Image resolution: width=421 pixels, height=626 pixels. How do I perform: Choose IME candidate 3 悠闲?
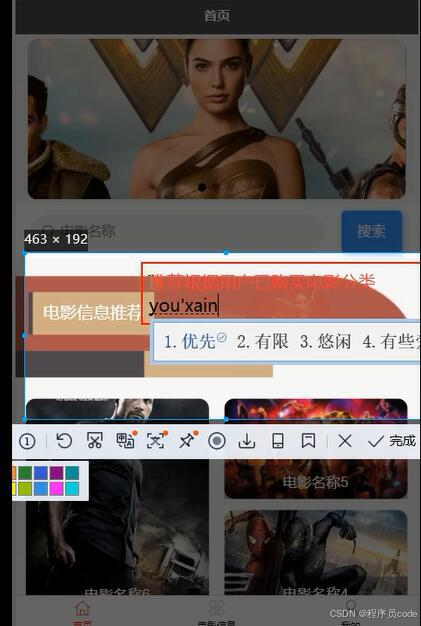point(326,342)
